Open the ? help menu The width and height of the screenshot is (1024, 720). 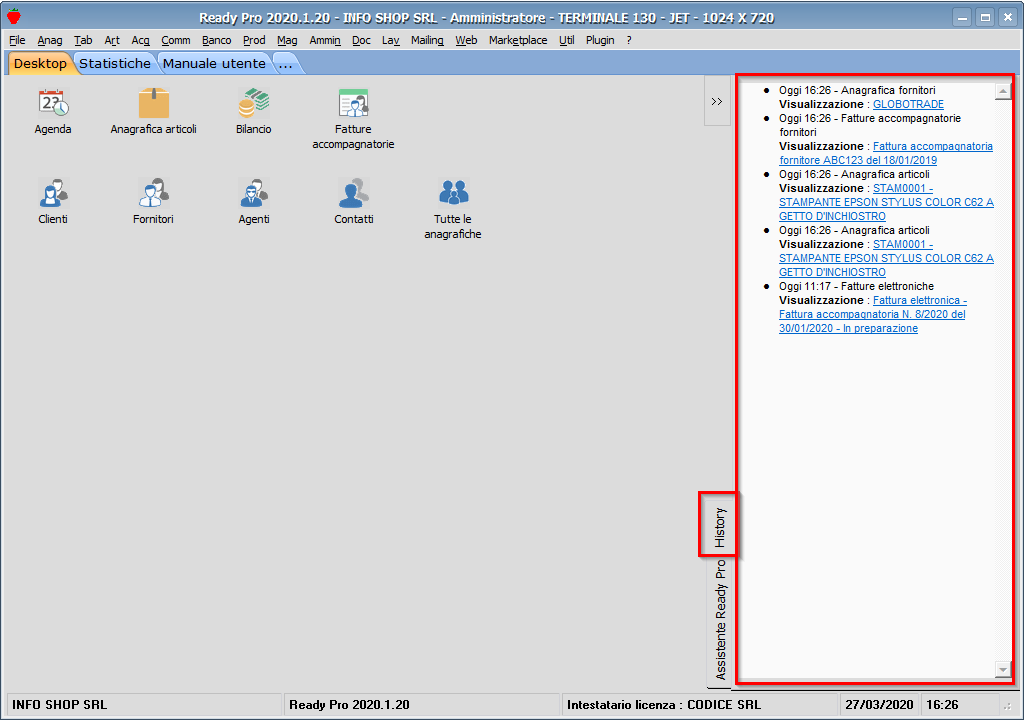[629, 40]
